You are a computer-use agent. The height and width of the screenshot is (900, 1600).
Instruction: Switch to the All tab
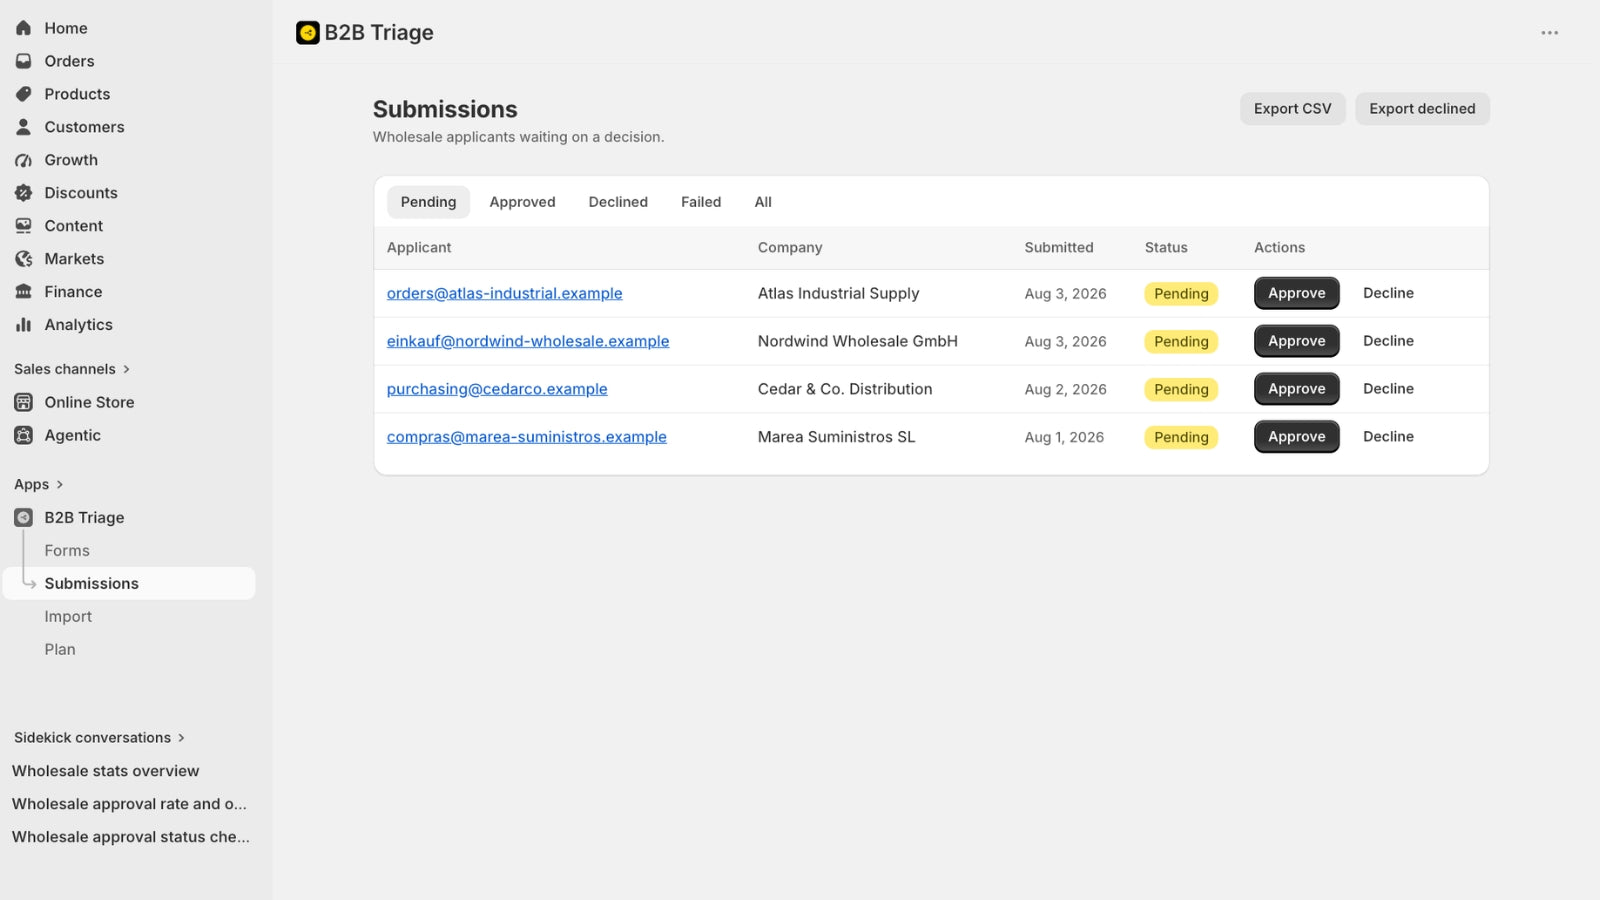pyautogui.click(x=763, y=202)
